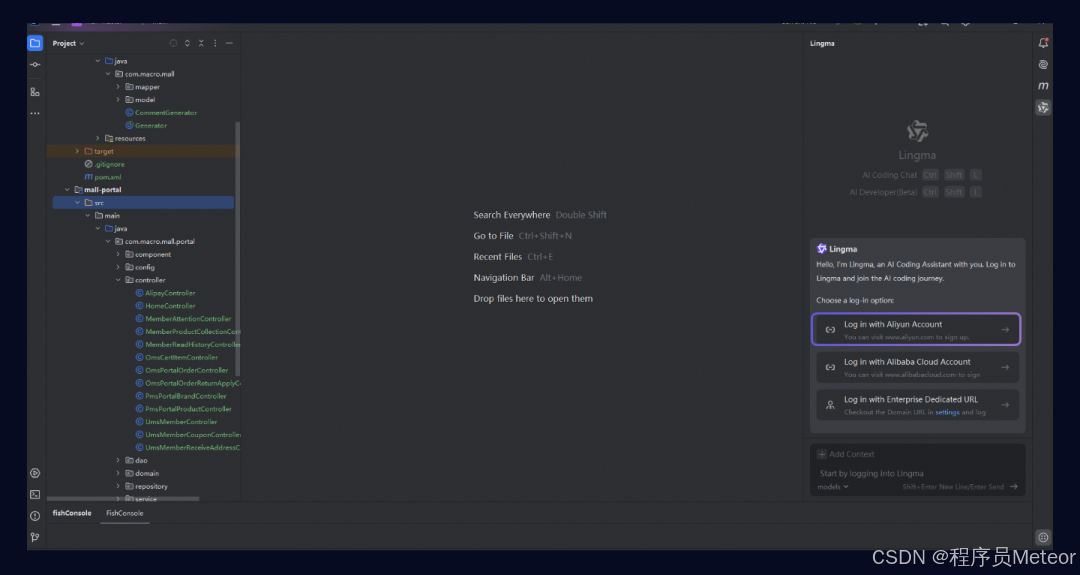The height and width of the screenshot is (575, 1080).
Task: Click the Lingma chat input field
Action: pyautogui.click(x=917, y=473)
